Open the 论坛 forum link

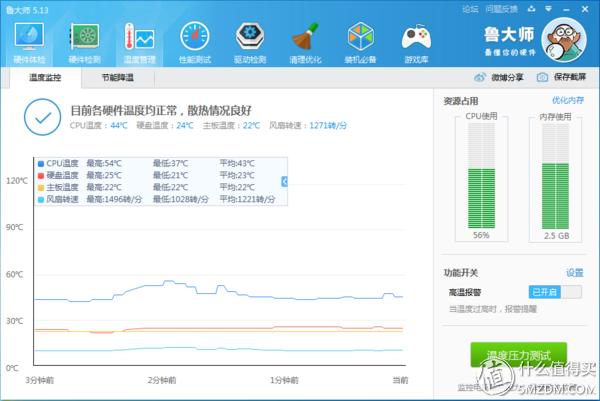(x=470, y=9)
